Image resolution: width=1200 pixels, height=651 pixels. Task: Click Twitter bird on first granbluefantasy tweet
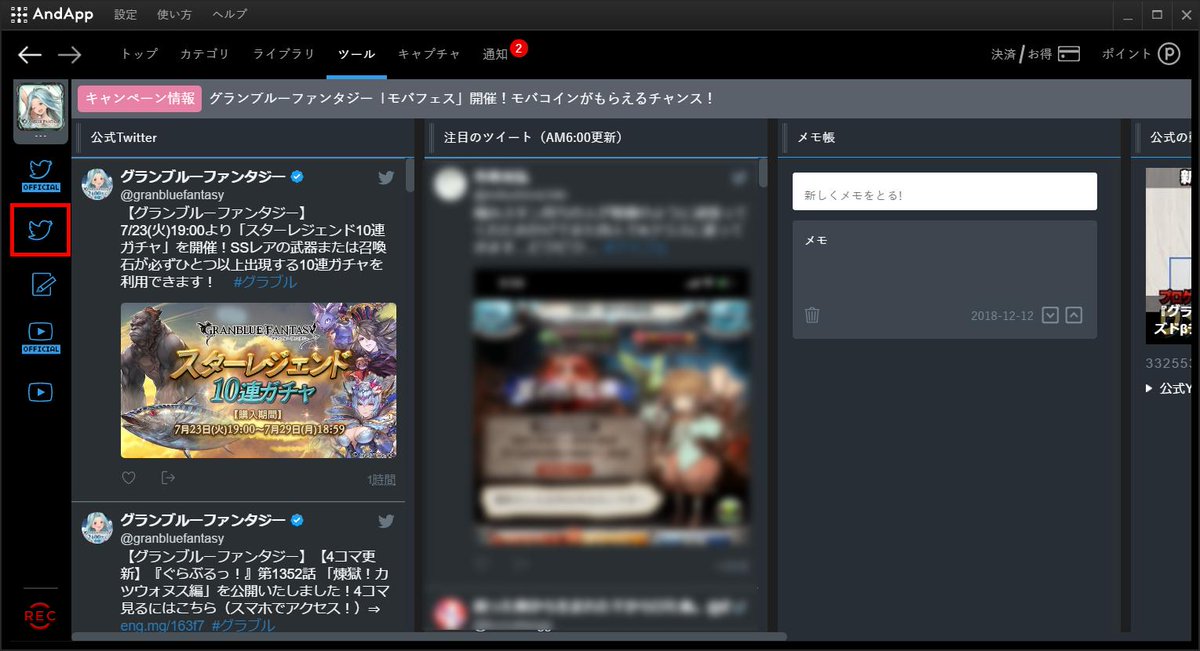386,178
